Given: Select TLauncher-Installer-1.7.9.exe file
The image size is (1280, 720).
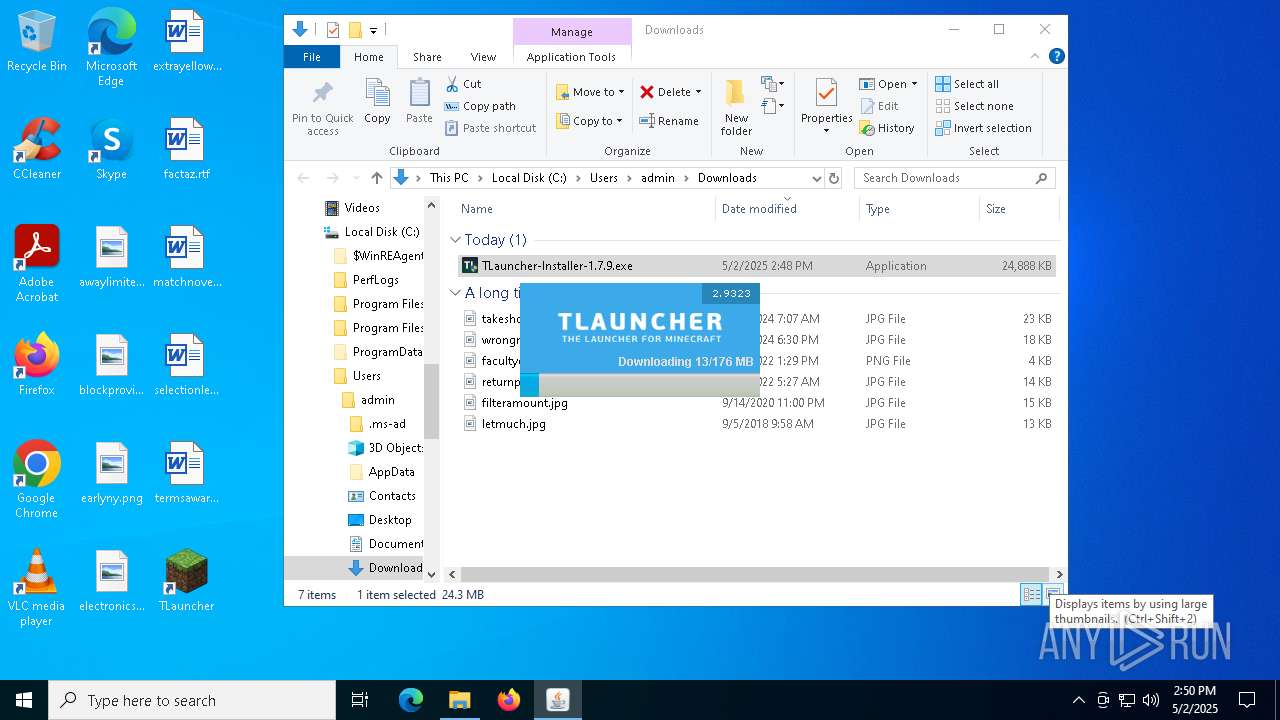Looking at the screenshot, I should coord(756,266).
